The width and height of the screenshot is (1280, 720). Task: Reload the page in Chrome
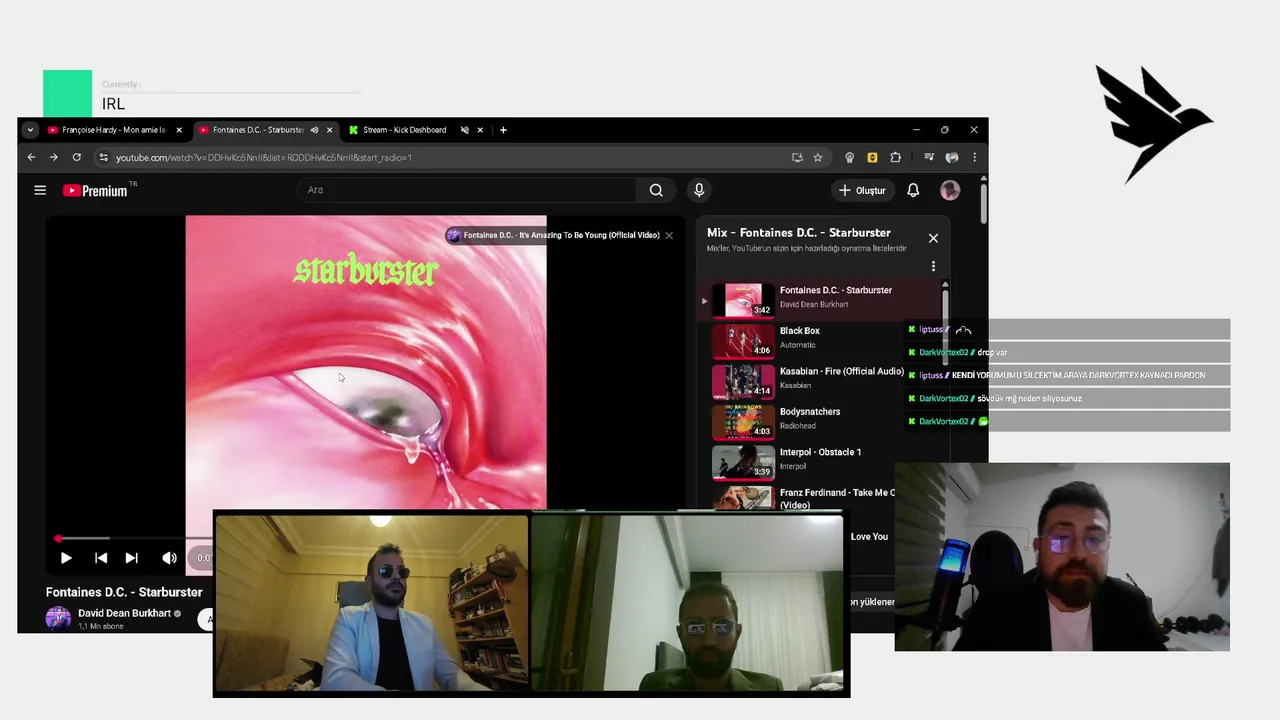pyautogui.click(x=76, y=157)
